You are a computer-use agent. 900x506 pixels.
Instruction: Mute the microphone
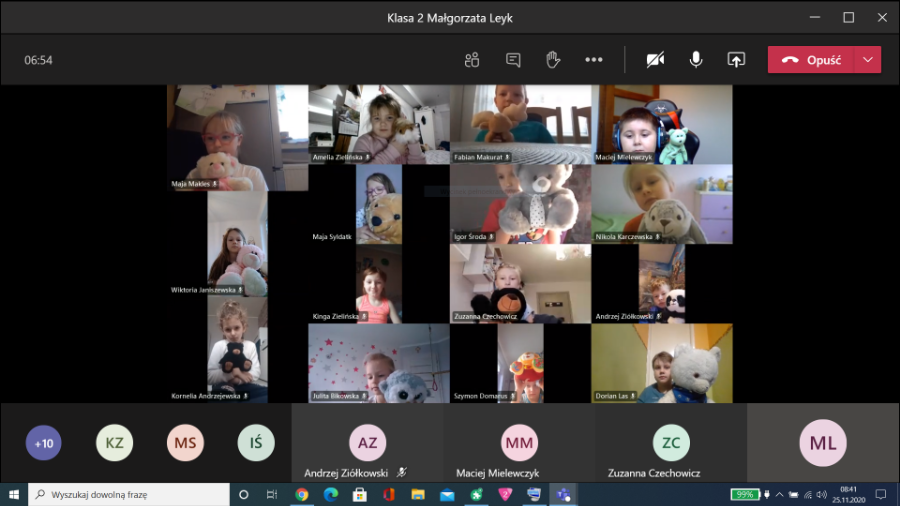click(x=696, y=60)
